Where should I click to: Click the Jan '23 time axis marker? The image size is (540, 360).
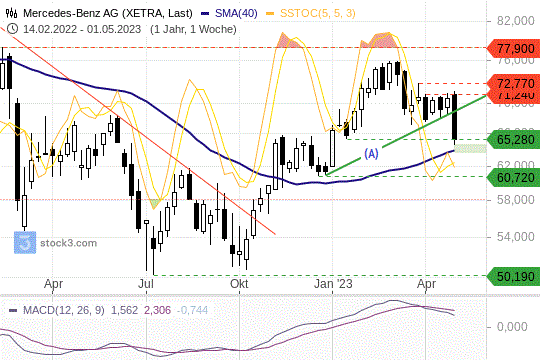pyautogui.click(x=333, y=284)
